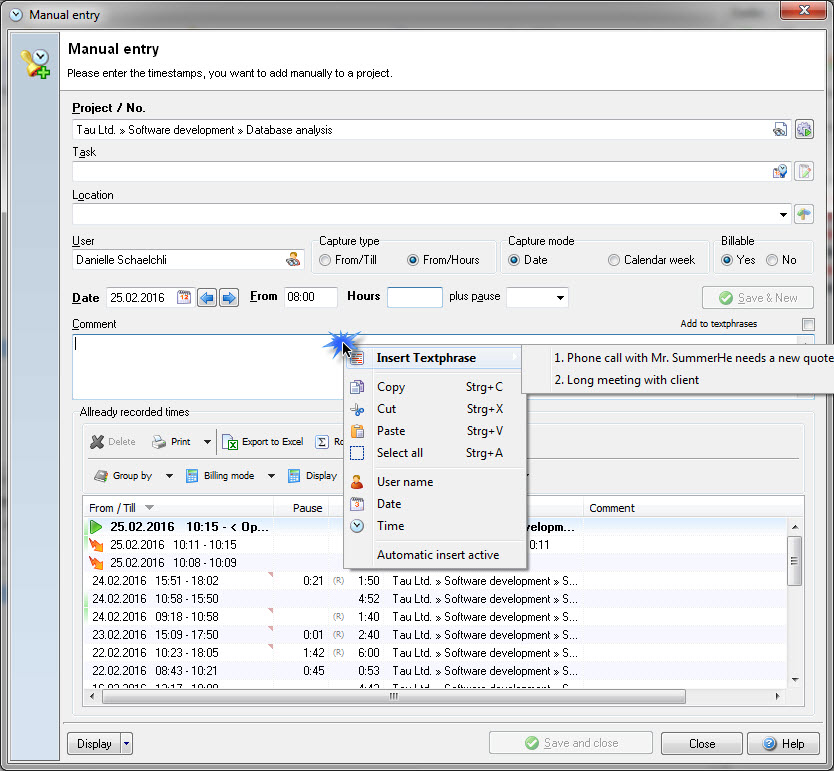Check the Add to textphrases checkbox

tap(808, 324)
